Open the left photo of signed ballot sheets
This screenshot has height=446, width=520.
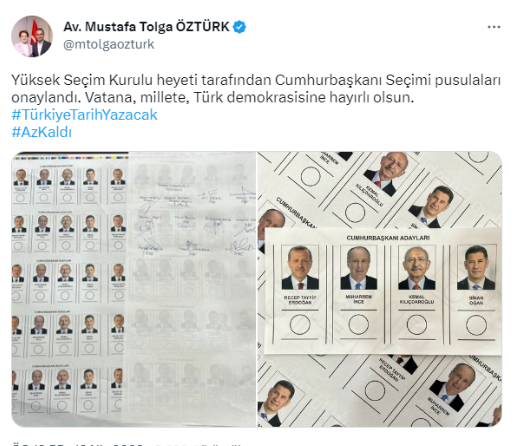click(133, 289)
